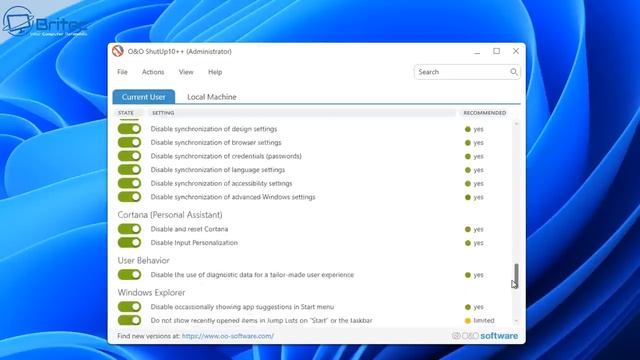Toggle Disable synchronization of language settings
This screenshot has height=360, width=640.
click(x=129, y=170)
